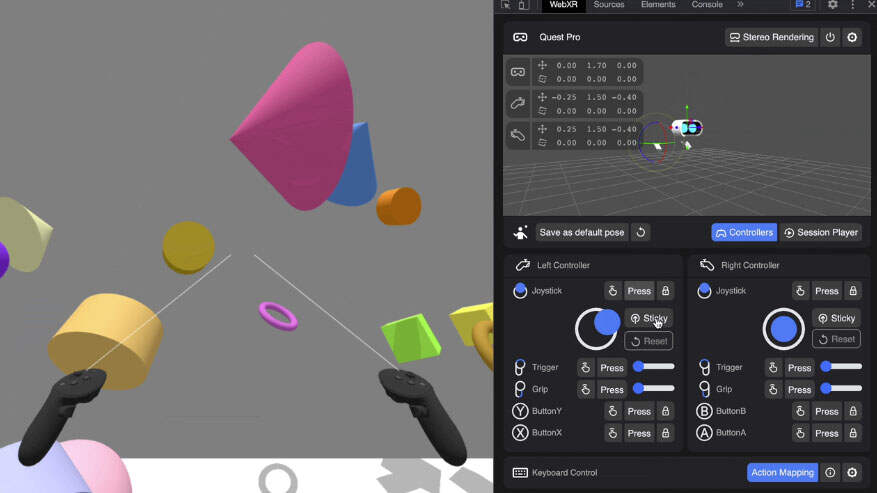Image resolution: width=877 pixels, height=493 pixels.
Task: Click the touch icon for right ButtonB
Action: [x=801, y=411]
